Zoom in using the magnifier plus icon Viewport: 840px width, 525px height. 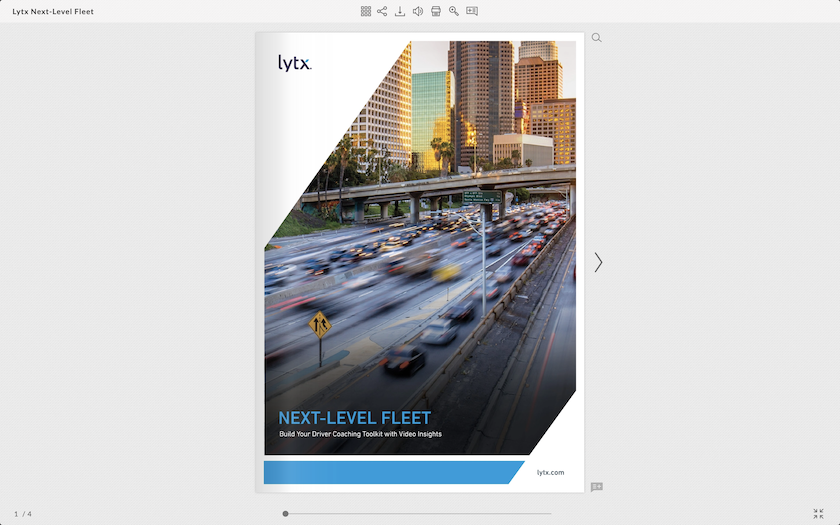pos(454,11)
